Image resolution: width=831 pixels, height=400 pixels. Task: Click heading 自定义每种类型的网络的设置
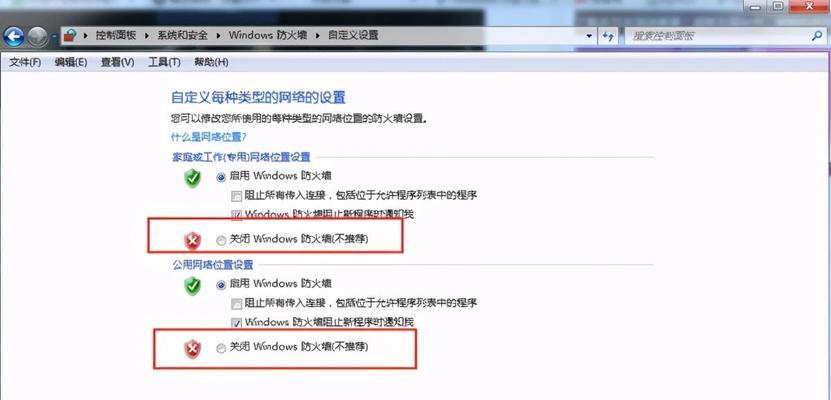pos(258,97)
